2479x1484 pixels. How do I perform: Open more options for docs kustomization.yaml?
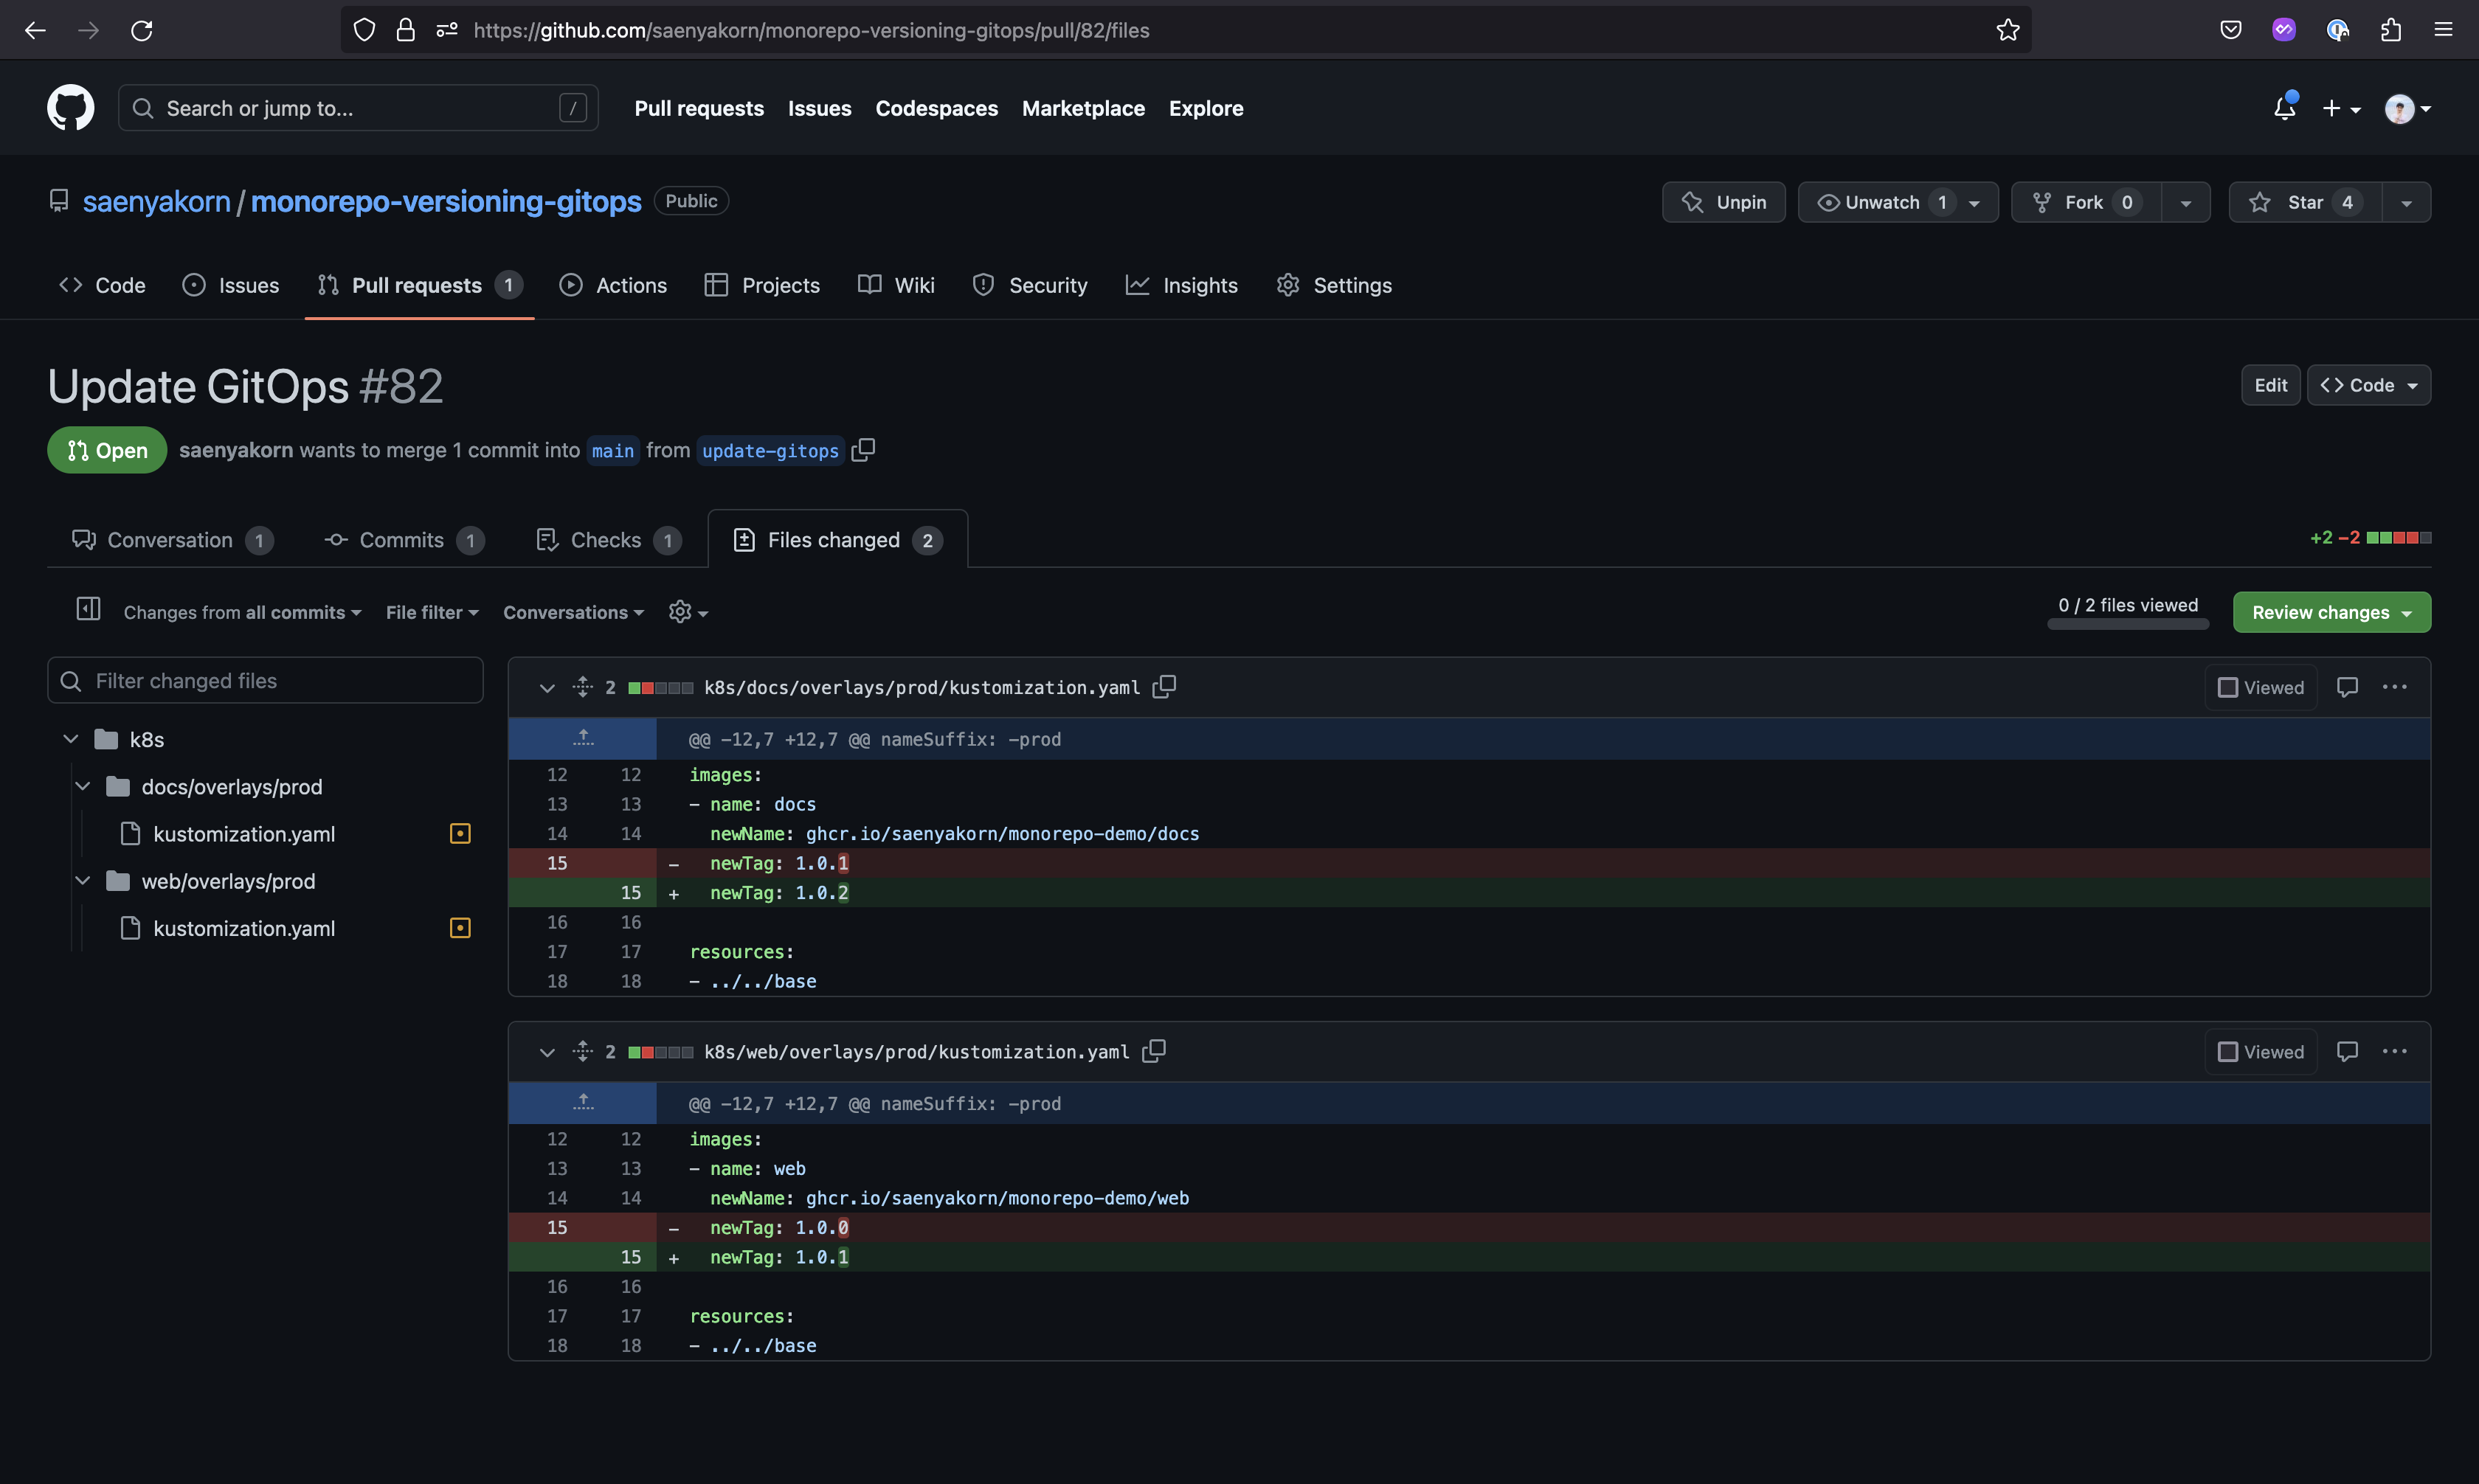click(2395, 687)
